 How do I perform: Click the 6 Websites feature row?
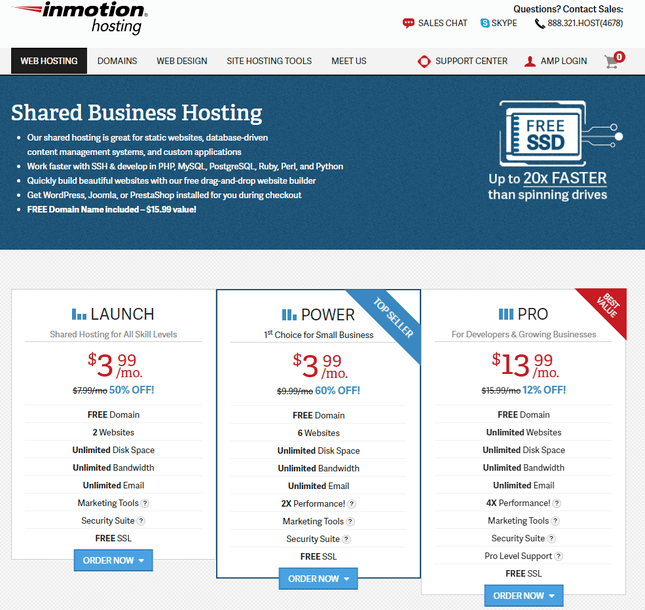[318, 433]
